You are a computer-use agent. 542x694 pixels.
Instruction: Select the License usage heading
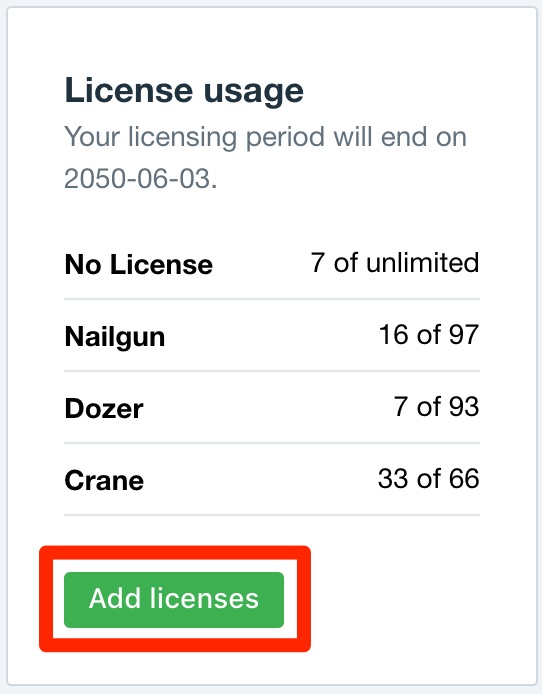coord(184,91)
